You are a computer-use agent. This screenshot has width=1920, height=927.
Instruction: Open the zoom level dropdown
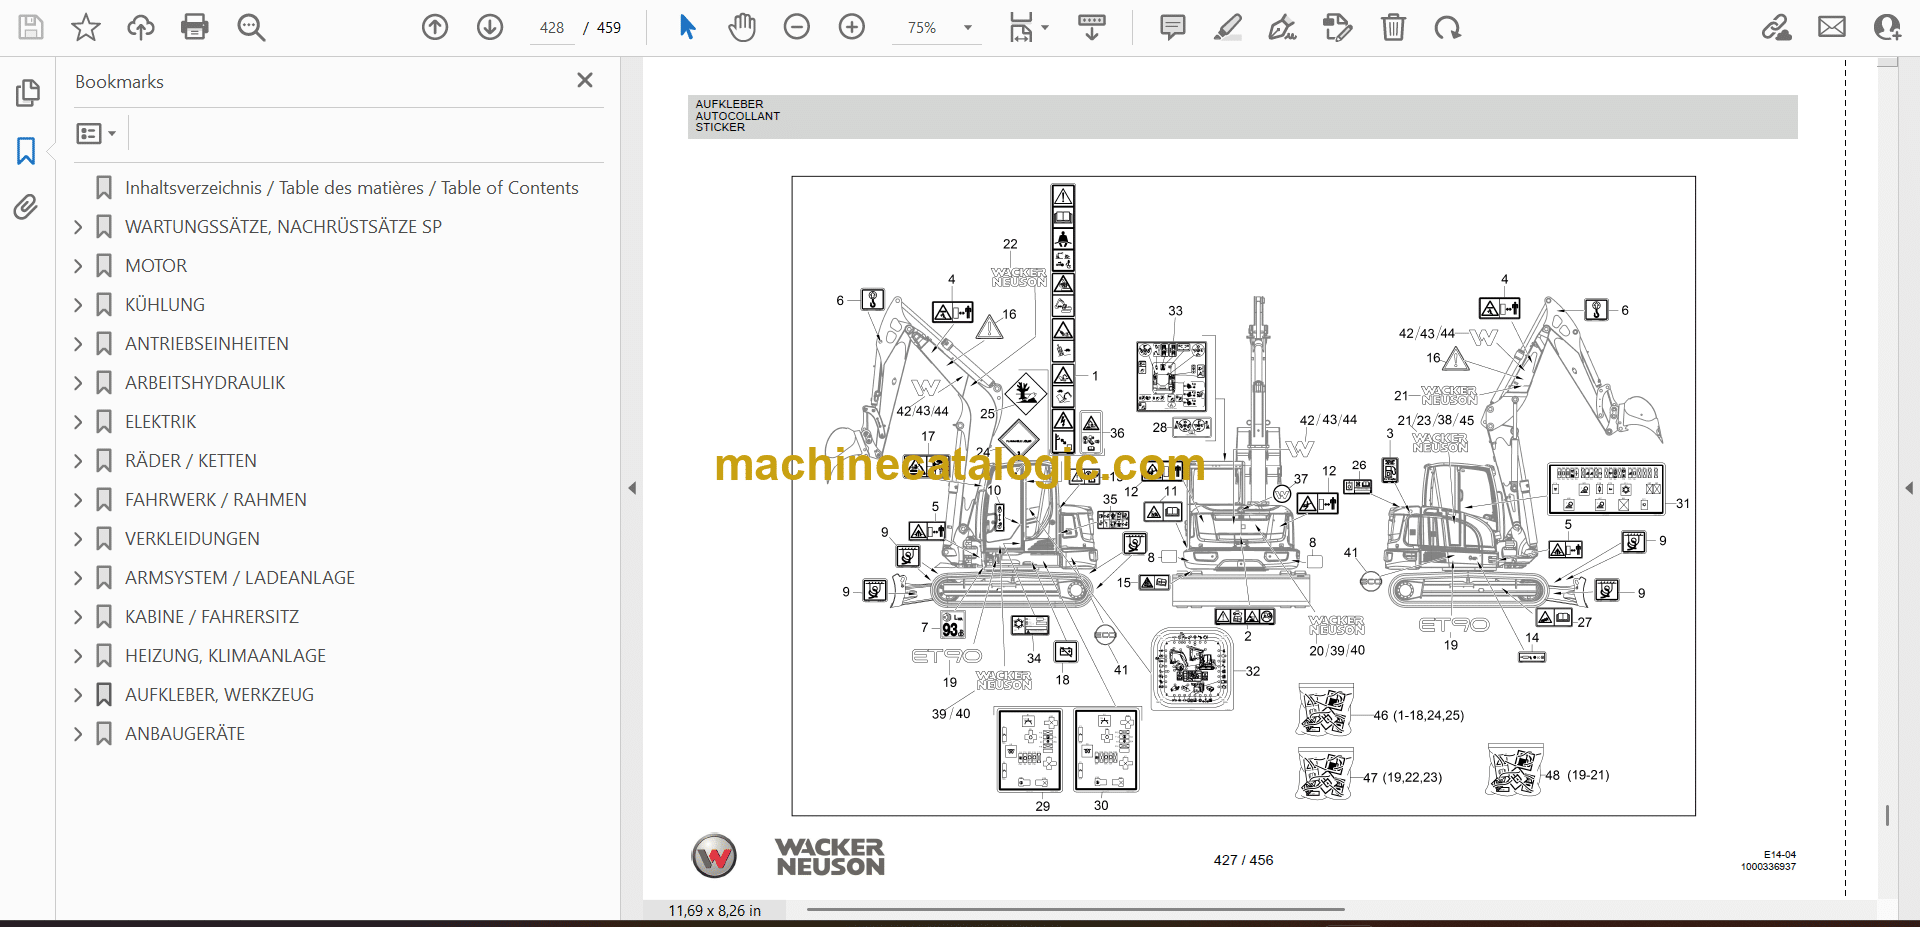(x=967, y=28)
